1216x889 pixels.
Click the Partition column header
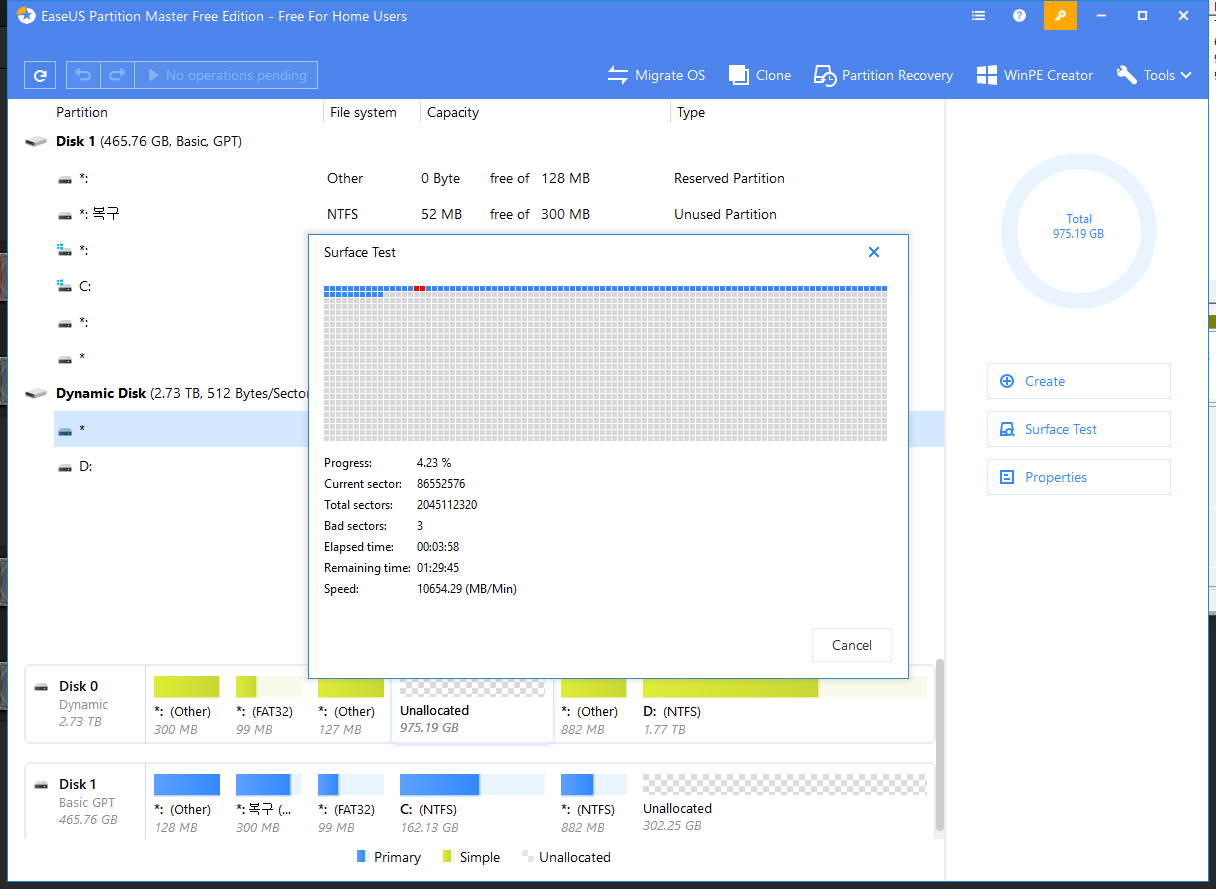click(x=82, y=112)
